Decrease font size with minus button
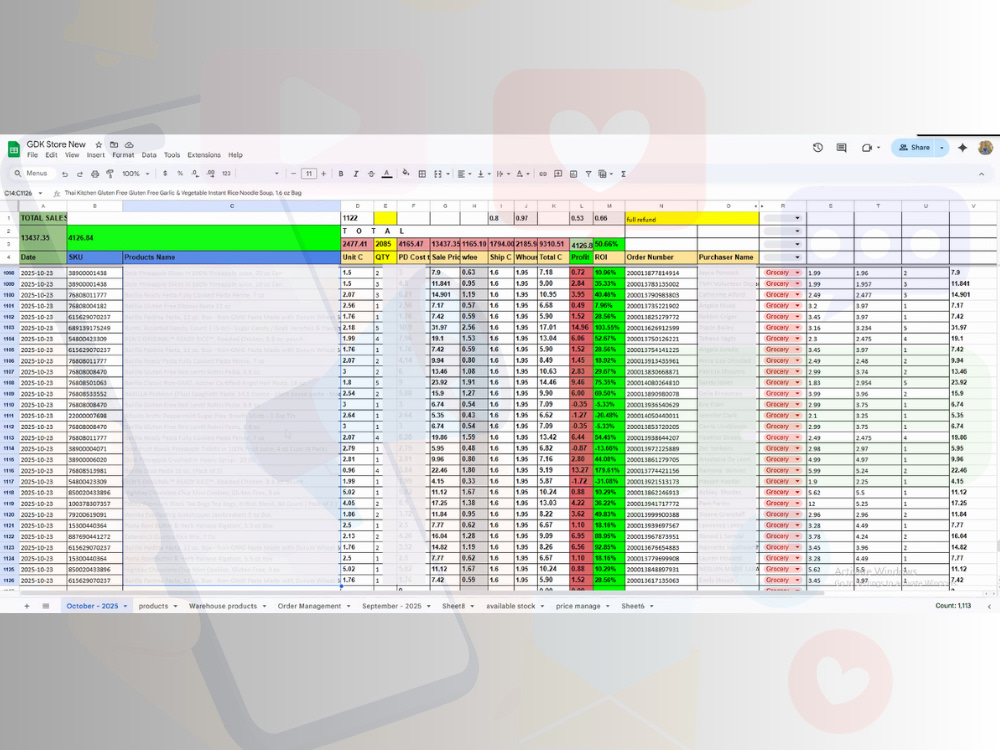 (x=293, y=173)
